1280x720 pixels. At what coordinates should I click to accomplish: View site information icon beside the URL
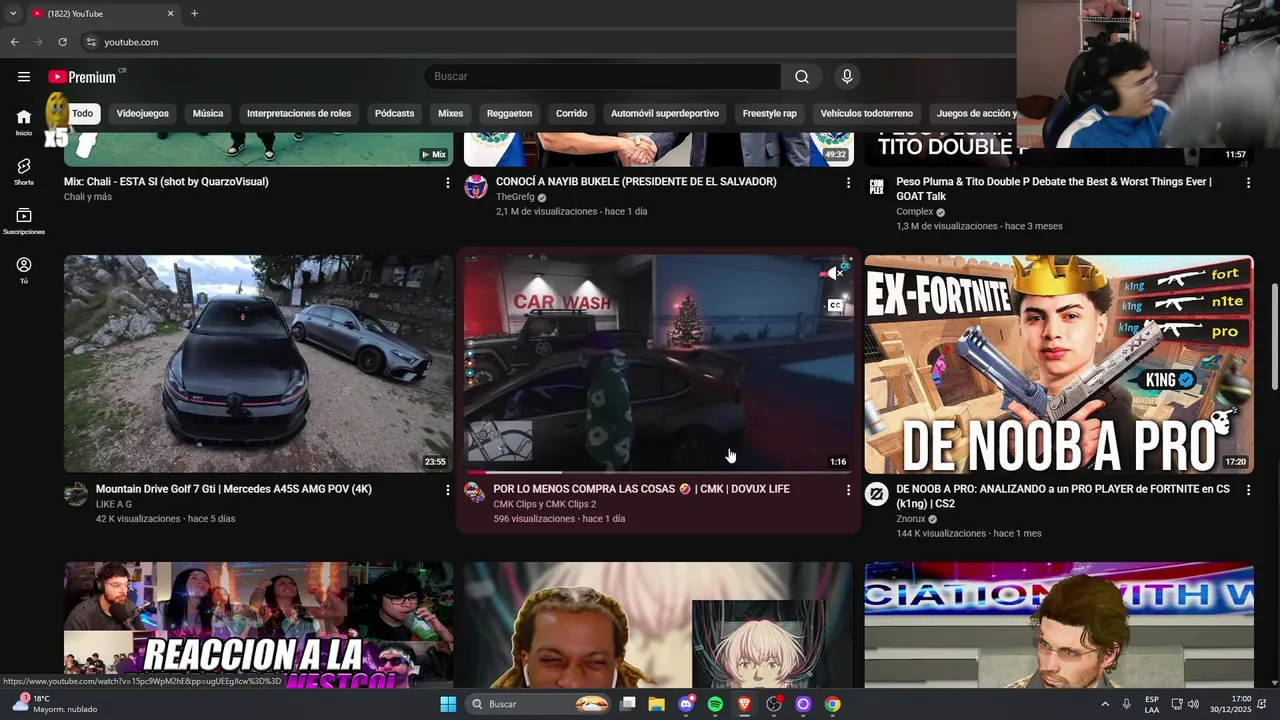tap(91, 42)
